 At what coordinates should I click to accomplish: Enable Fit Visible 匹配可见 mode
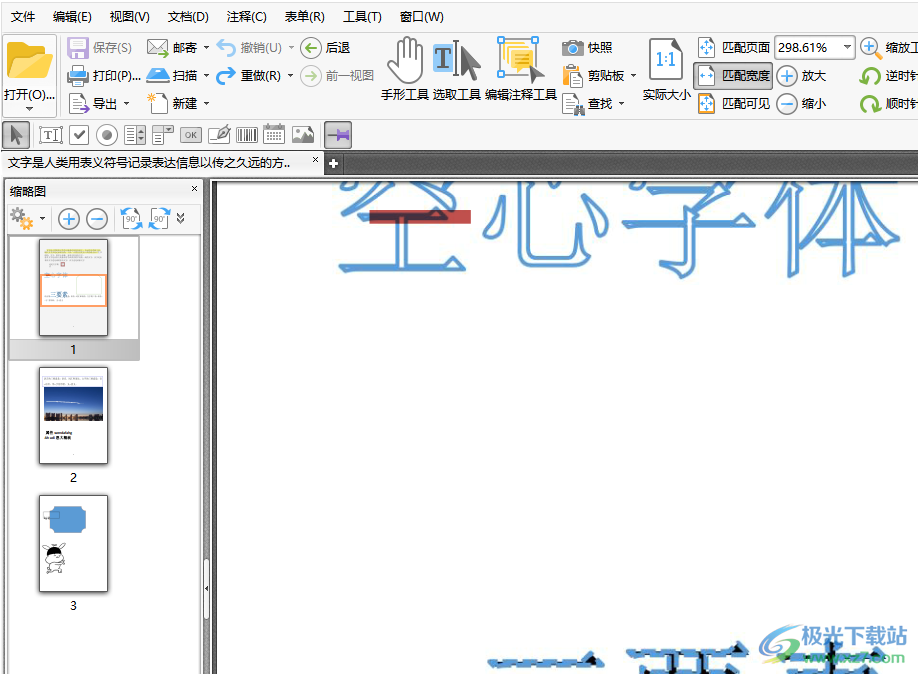[734, 104]
